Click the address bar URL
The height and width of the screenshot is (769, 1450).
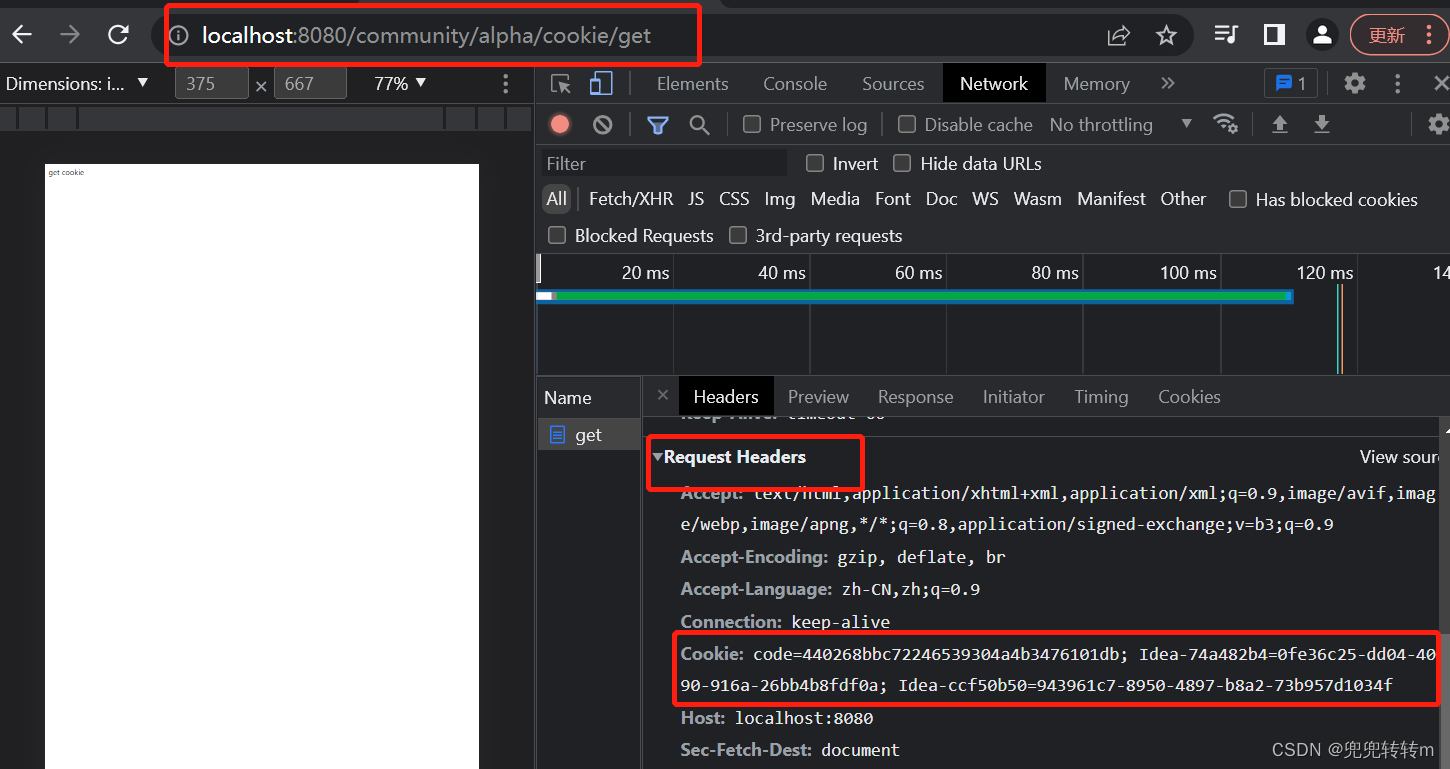pos(426,36)
